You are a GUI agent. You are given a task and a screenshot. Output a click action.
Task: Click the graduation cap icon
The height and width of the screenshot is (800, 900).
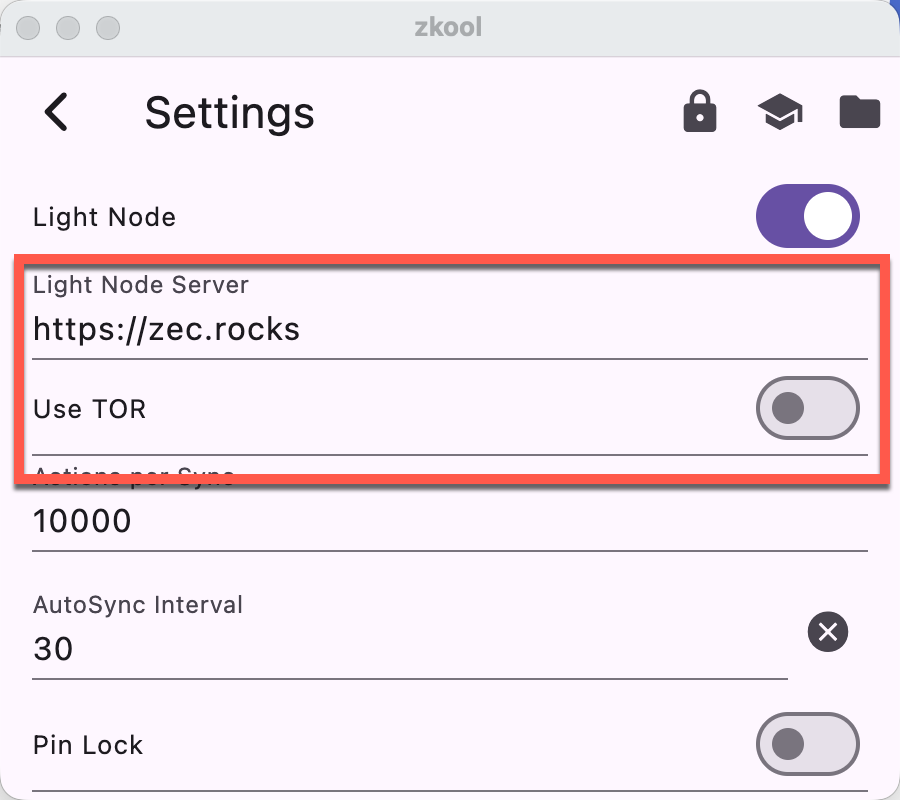(780, 112)
